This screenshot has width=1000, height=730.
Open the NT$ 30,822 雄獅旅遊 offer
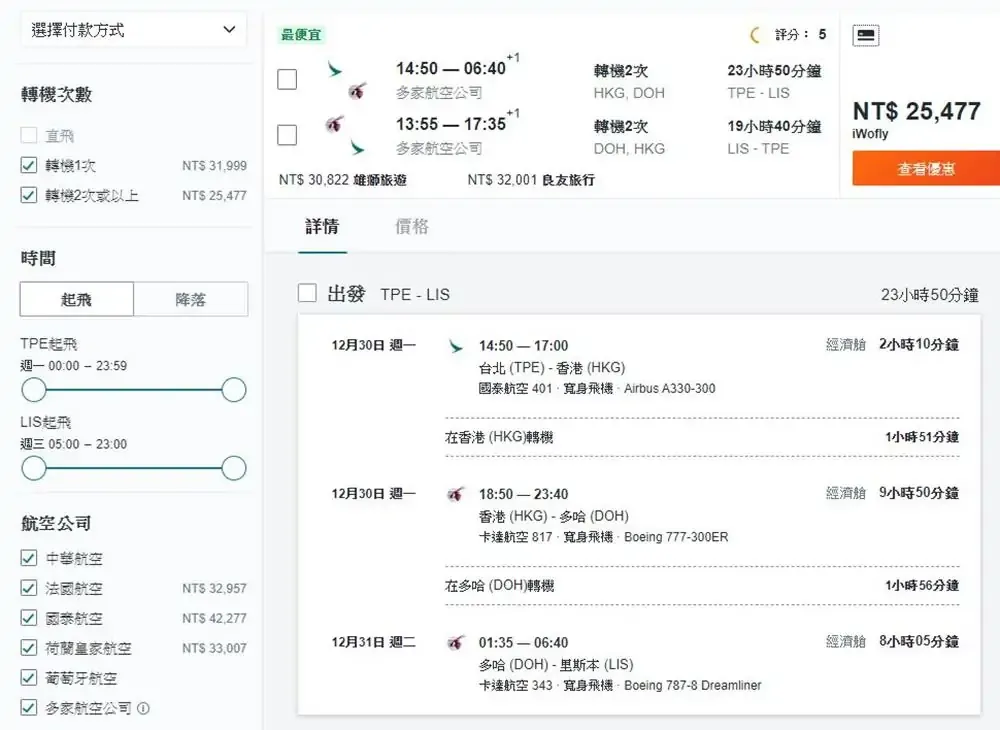pyautogui.click(x=342, y=180)
